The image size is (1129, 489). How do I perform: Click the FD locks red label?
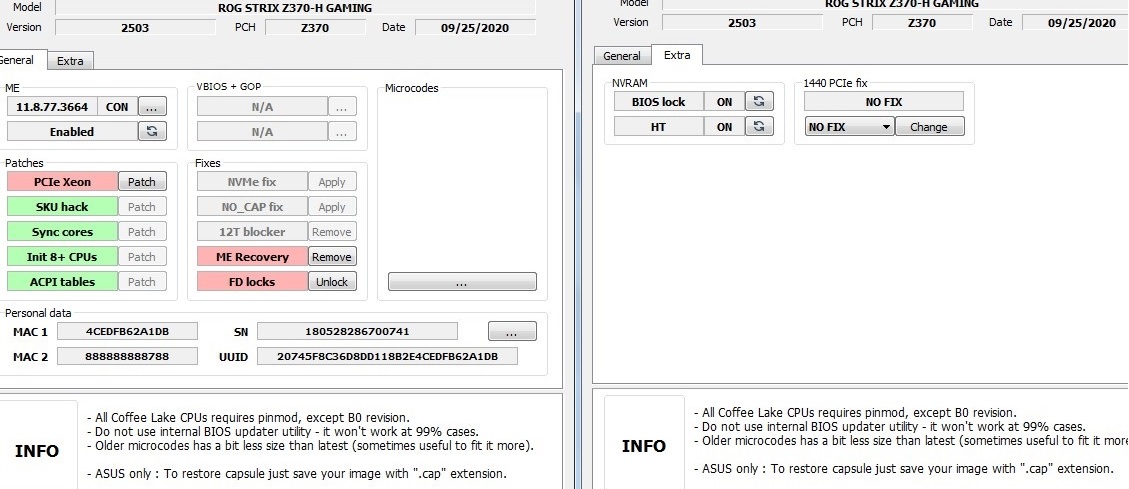point(253,282)
